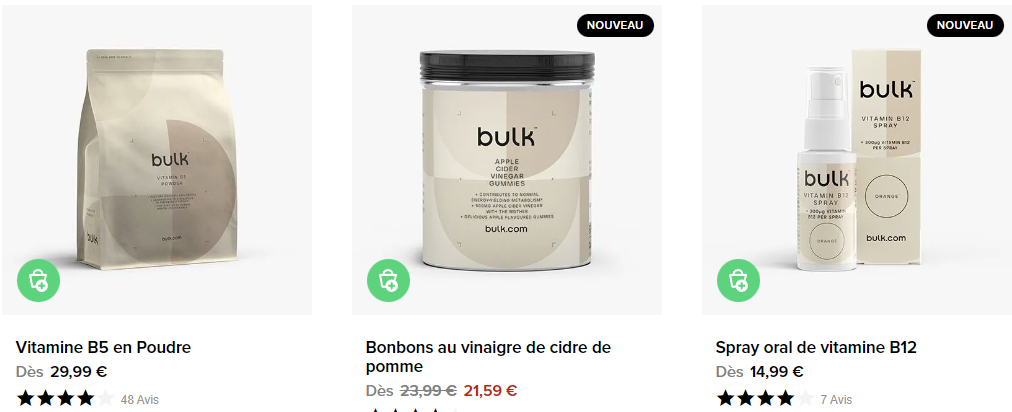This screenshot has height=412, width=1012.
Task: Add vitamin B12 oral spray to basket
Action: 738,280
